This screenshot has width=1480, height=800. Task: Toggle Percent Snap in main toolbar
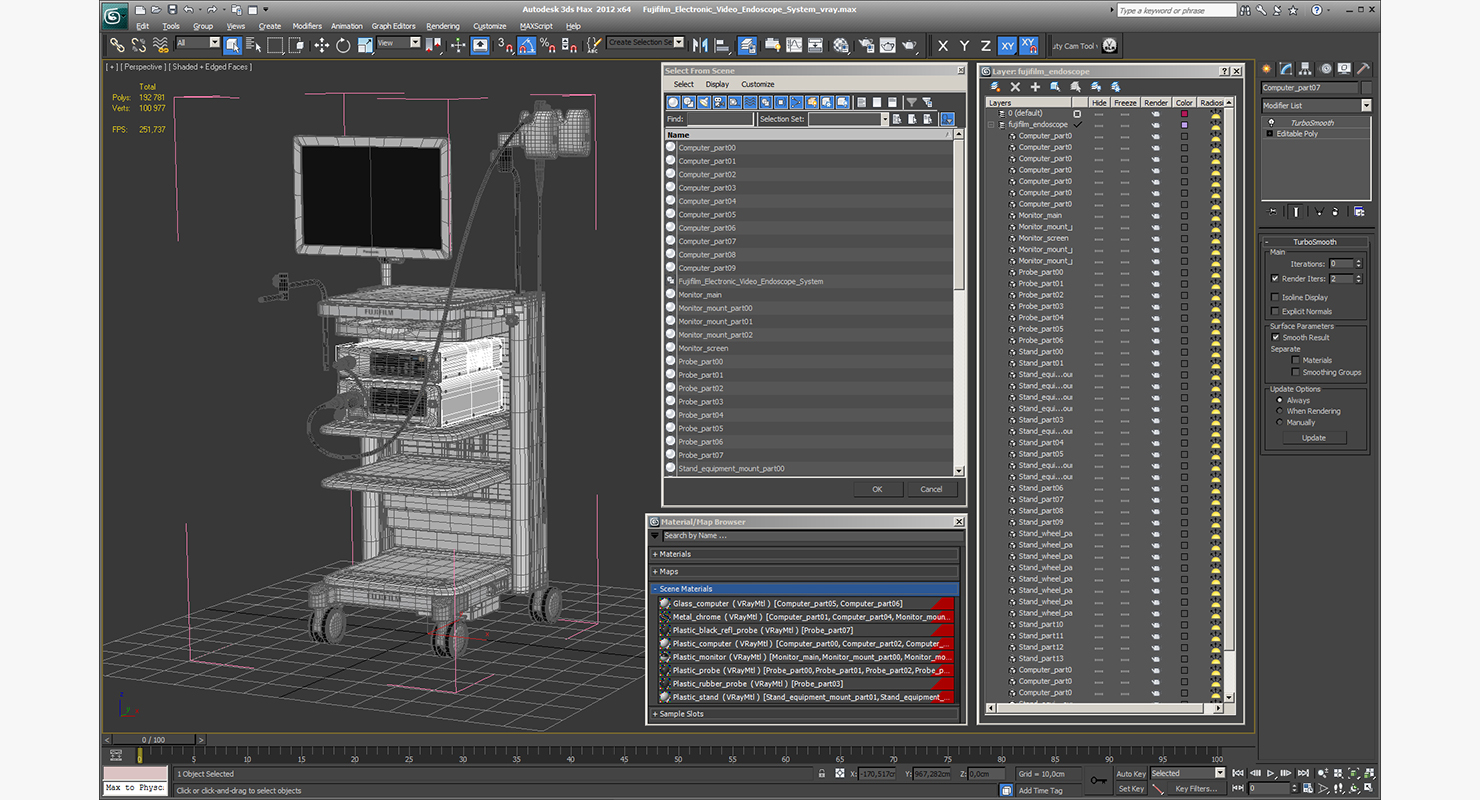548,45
